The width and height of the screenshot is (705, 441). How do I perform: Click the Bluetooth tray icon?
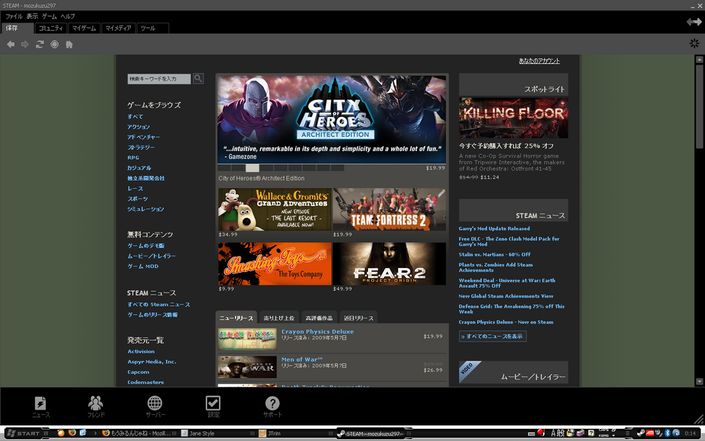coord(668,433)
